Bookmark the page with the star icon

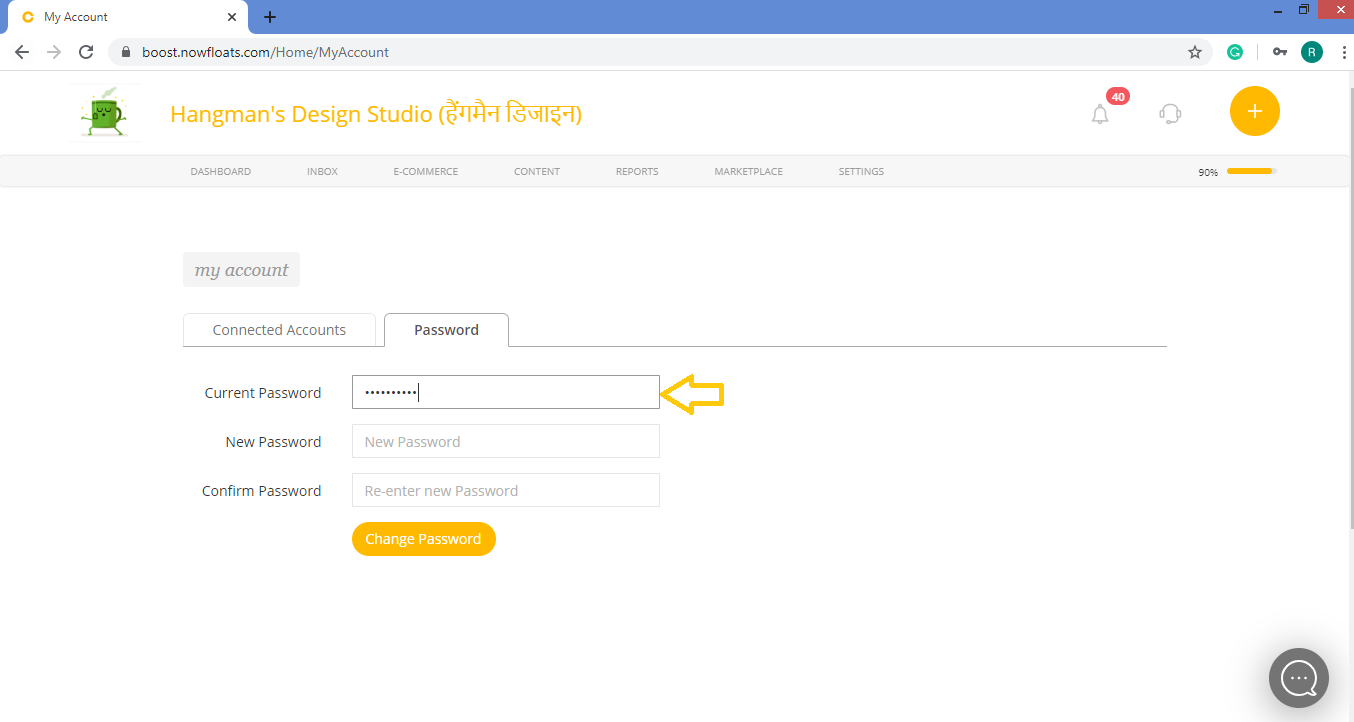(x=1194, y=51)
